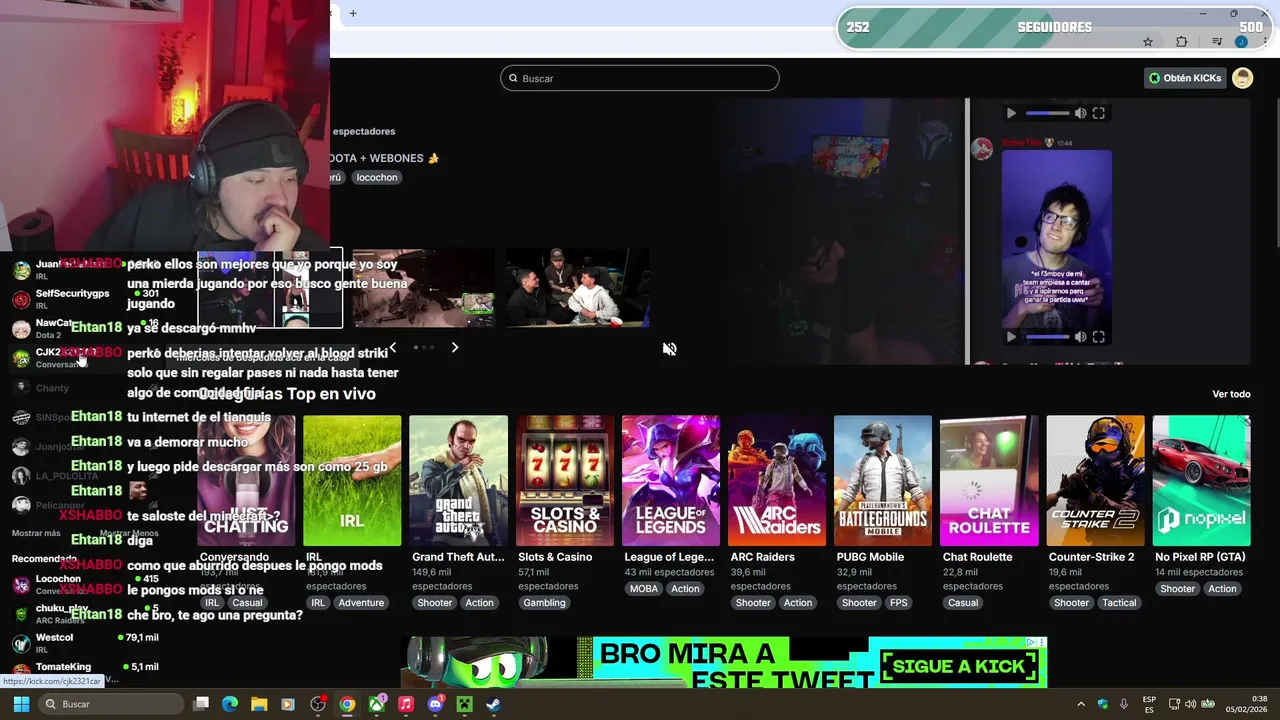Screen dimensions: 1280x720
Task: Open the clock and date showing 0:38
Action: [x=1246, y=704]
